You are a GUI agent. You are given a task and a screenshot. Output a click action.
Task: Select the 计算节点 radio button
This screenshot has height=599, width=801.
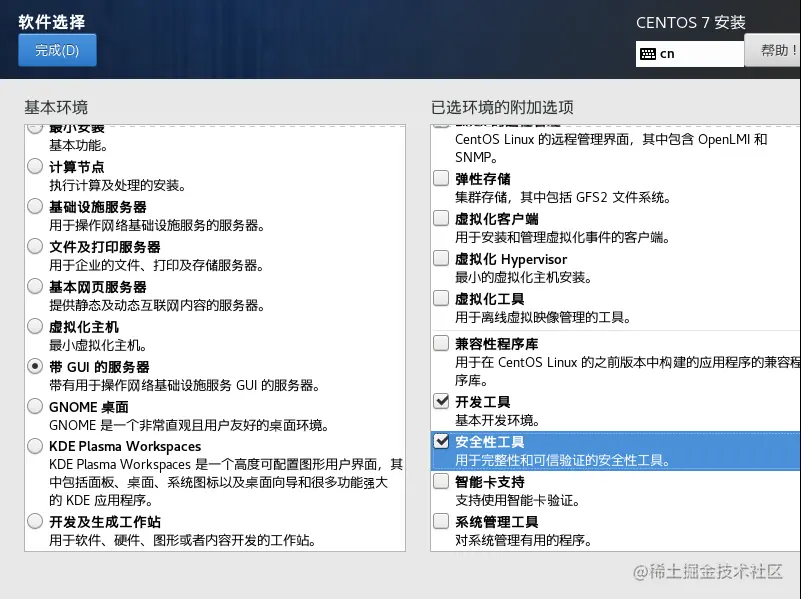(35, 166)
